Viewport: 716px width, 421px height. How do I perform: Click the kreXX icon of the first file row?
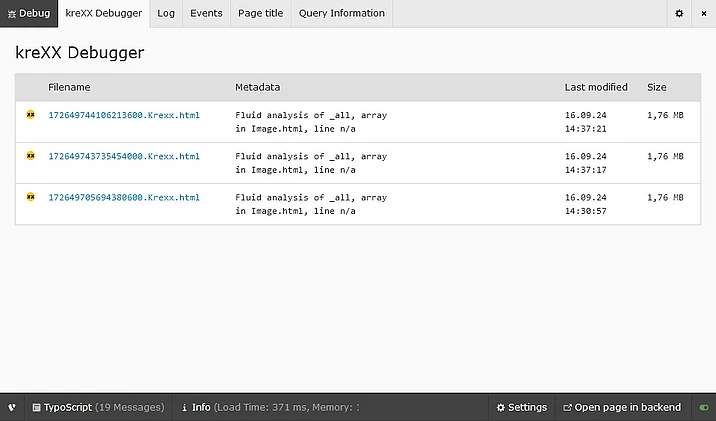click(x=30, y=115)
